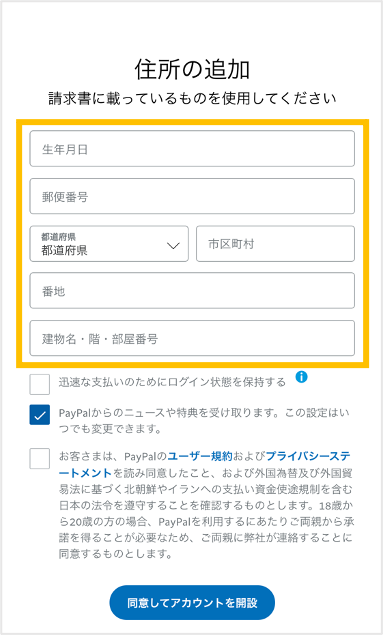Click the small 都道府県 floating label
Screen dimensions: 383x635
58,237
